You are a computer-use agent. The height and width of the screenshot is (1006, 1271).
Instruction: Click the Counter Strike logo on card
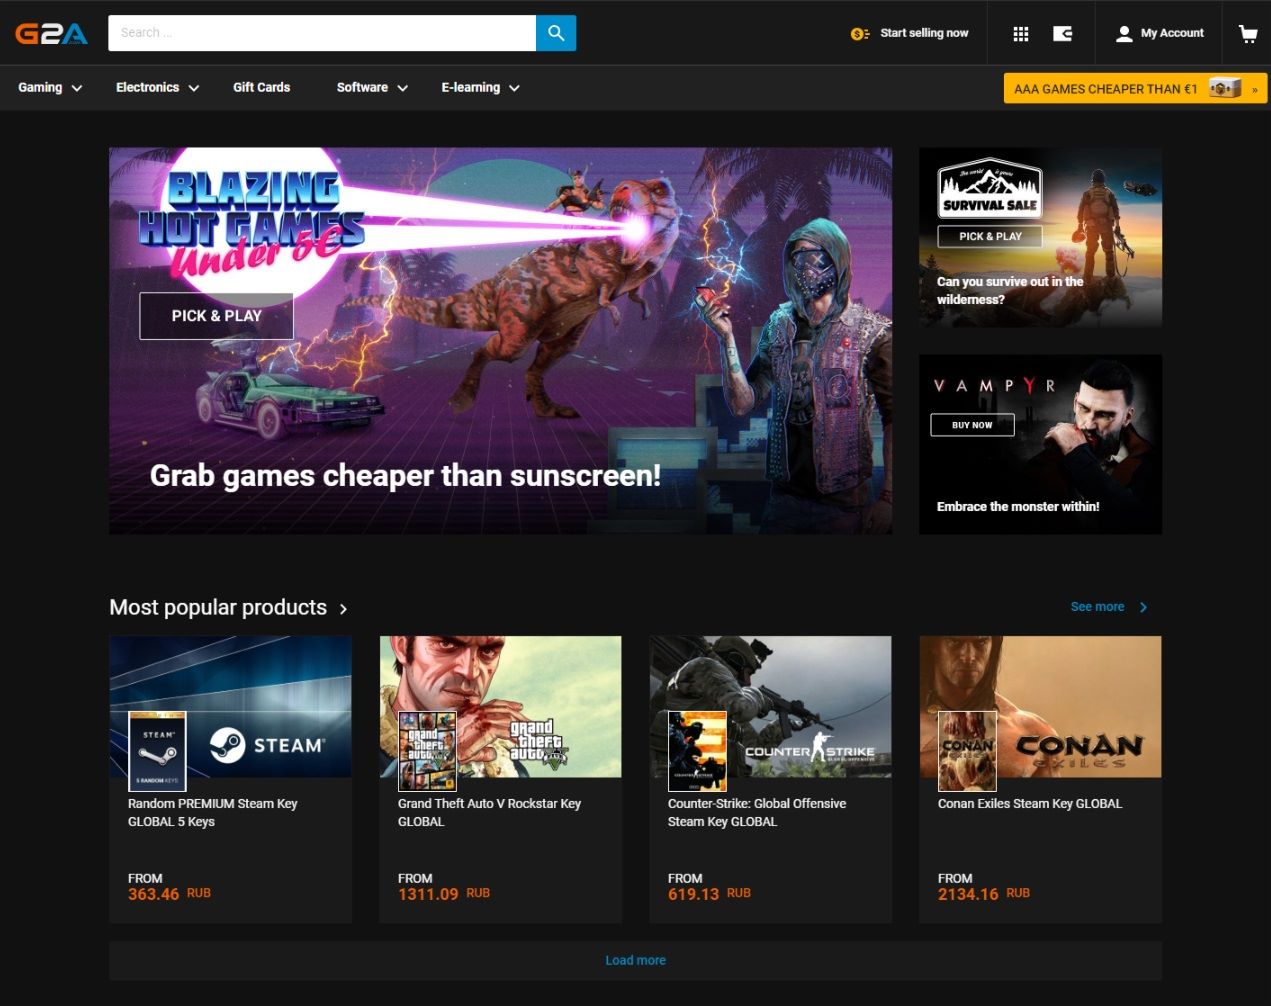point(810,750)
